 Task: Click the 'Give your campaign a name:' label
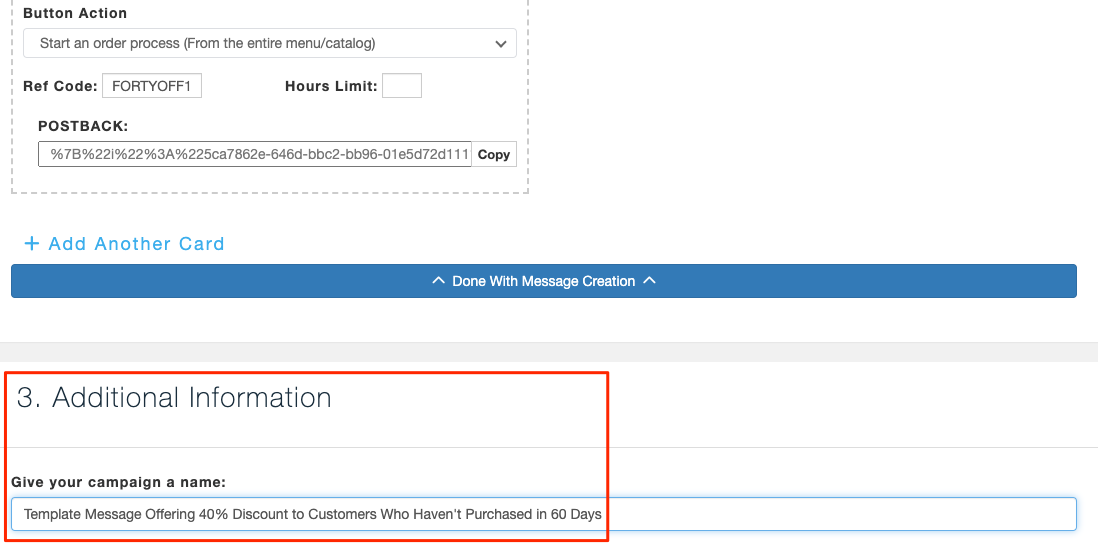click(118, 482)
